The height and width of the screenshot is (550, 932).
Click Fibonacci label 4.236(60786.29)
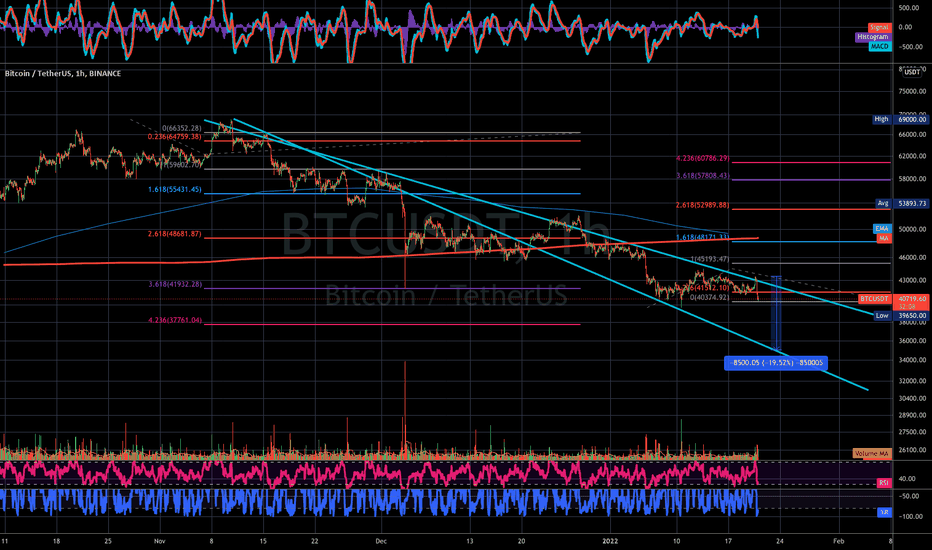coord(703,159)
